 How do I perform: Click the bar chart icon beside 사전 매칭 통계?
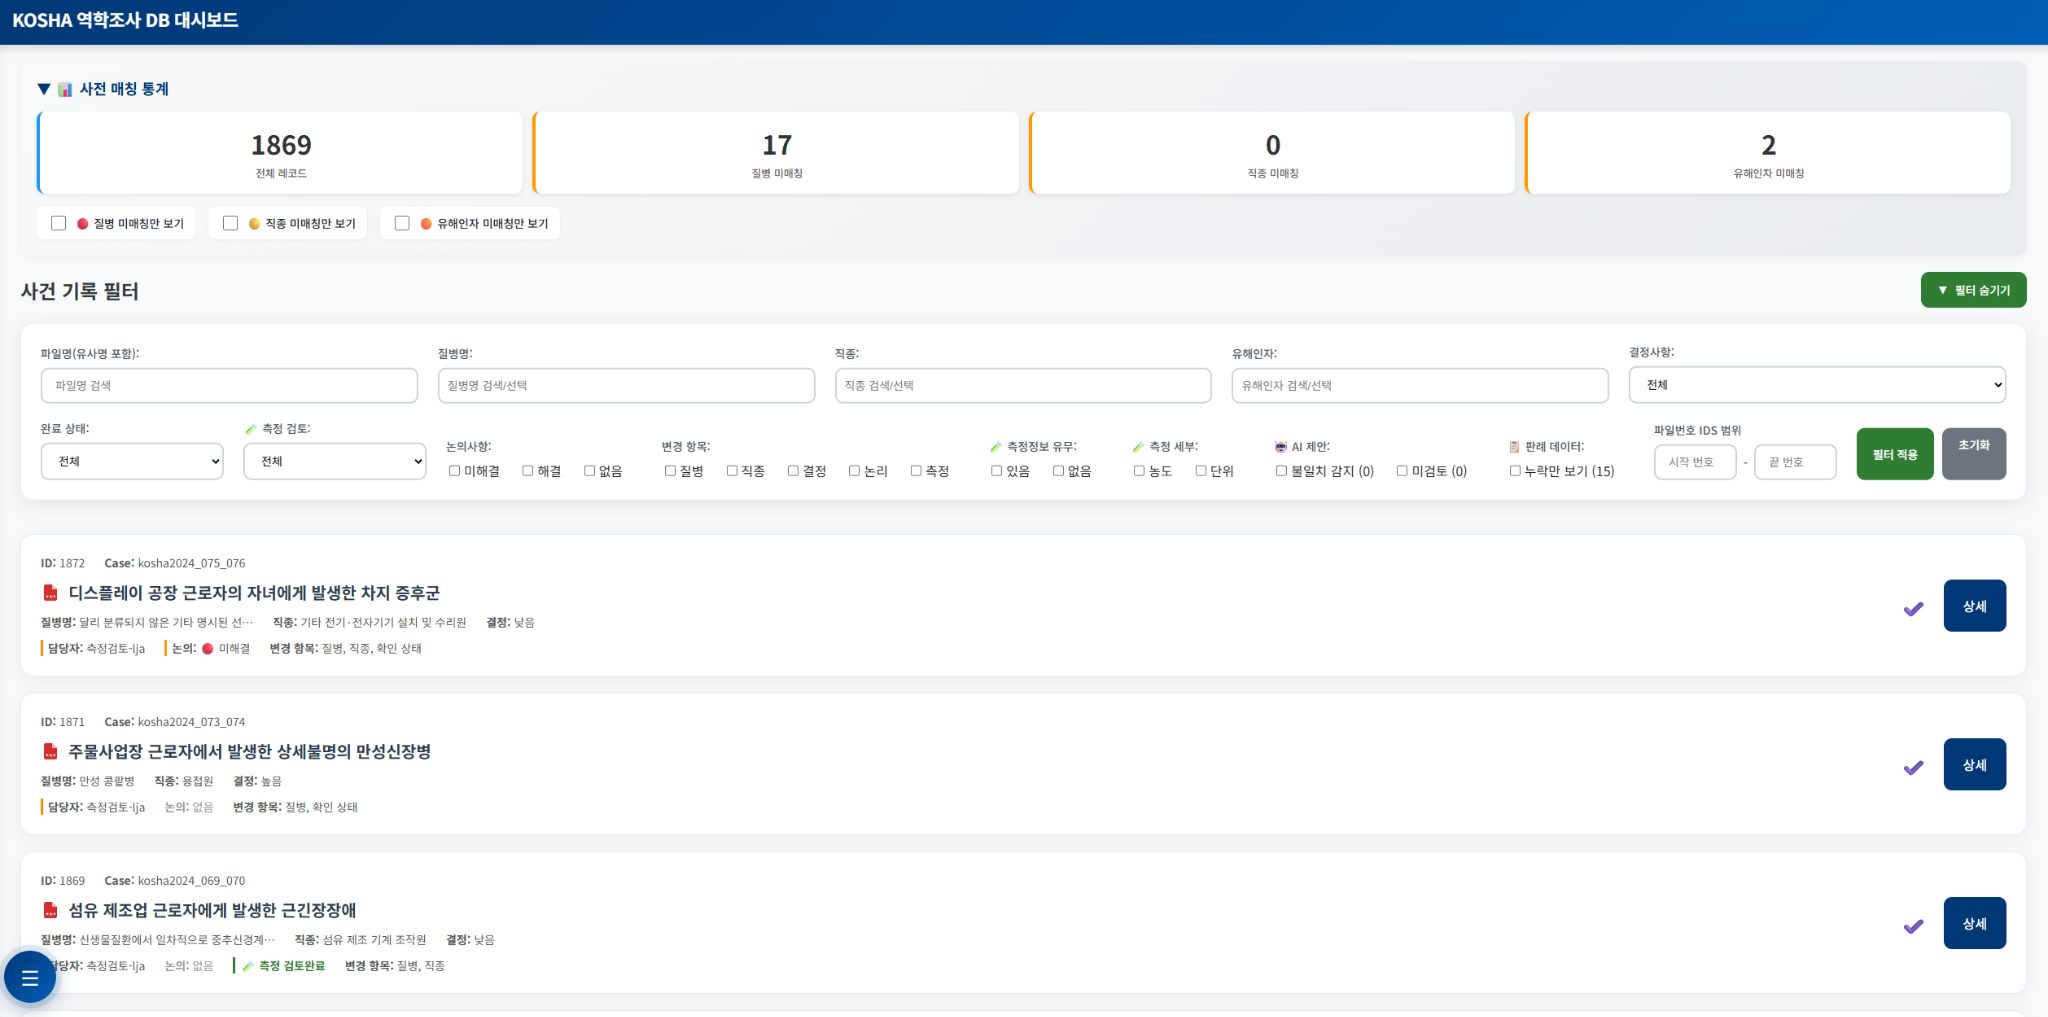[x=65, y=89]
